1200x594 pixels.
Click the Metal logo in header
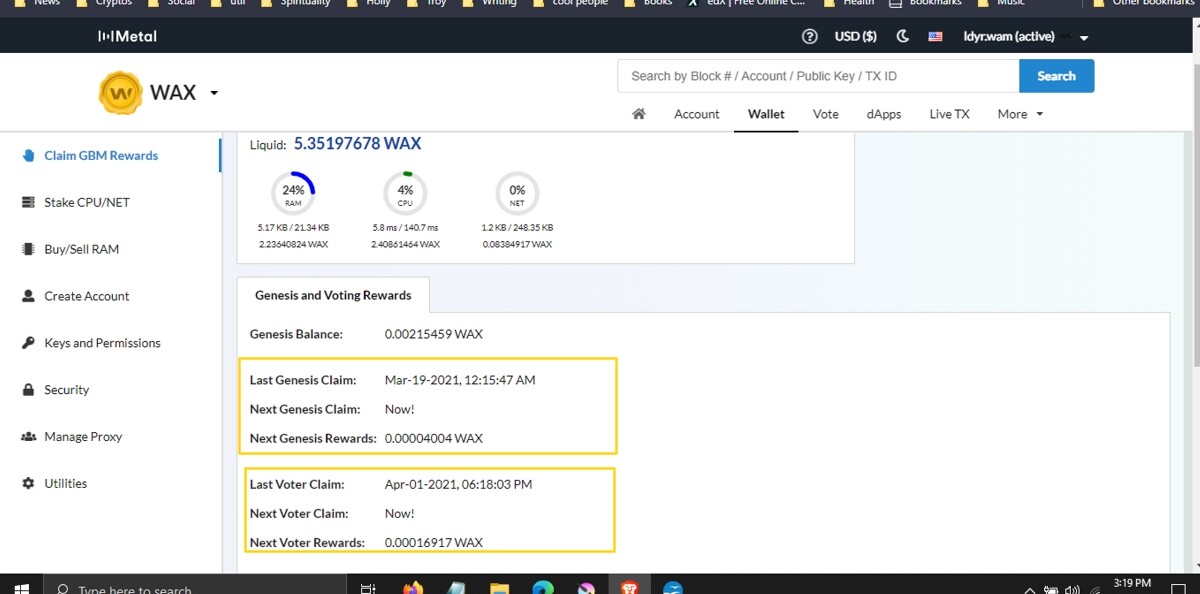(127, 36)
